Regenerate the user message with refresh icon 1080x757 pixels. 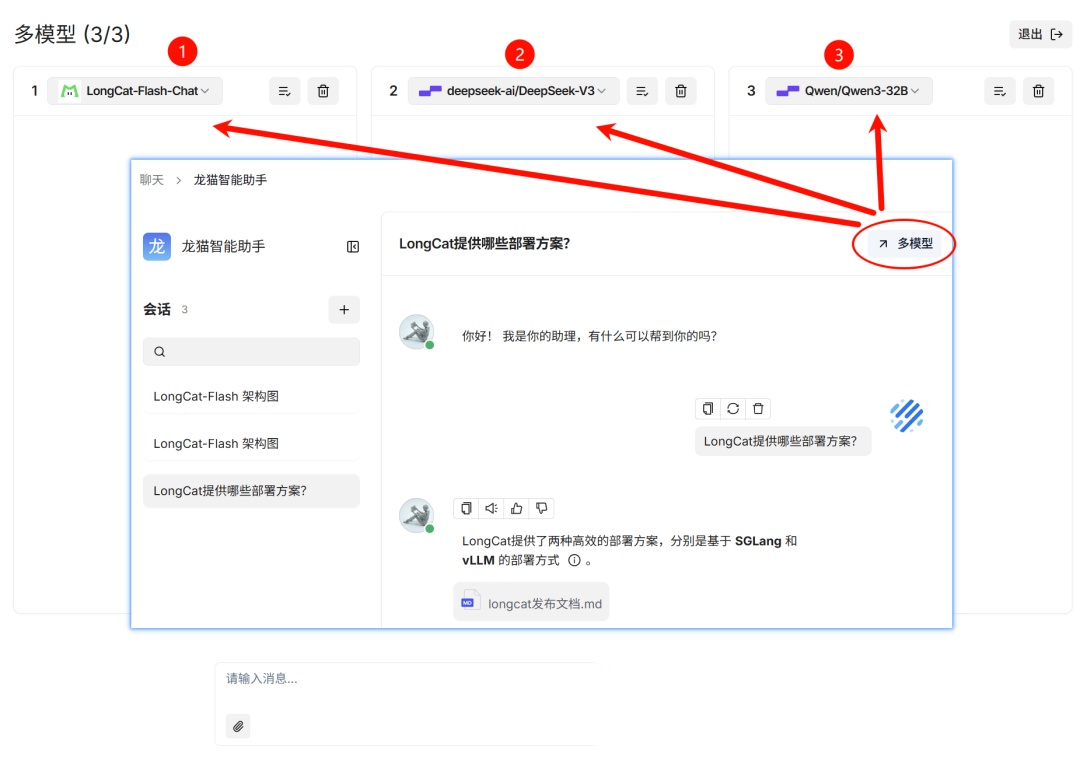(x=733, y=409)
